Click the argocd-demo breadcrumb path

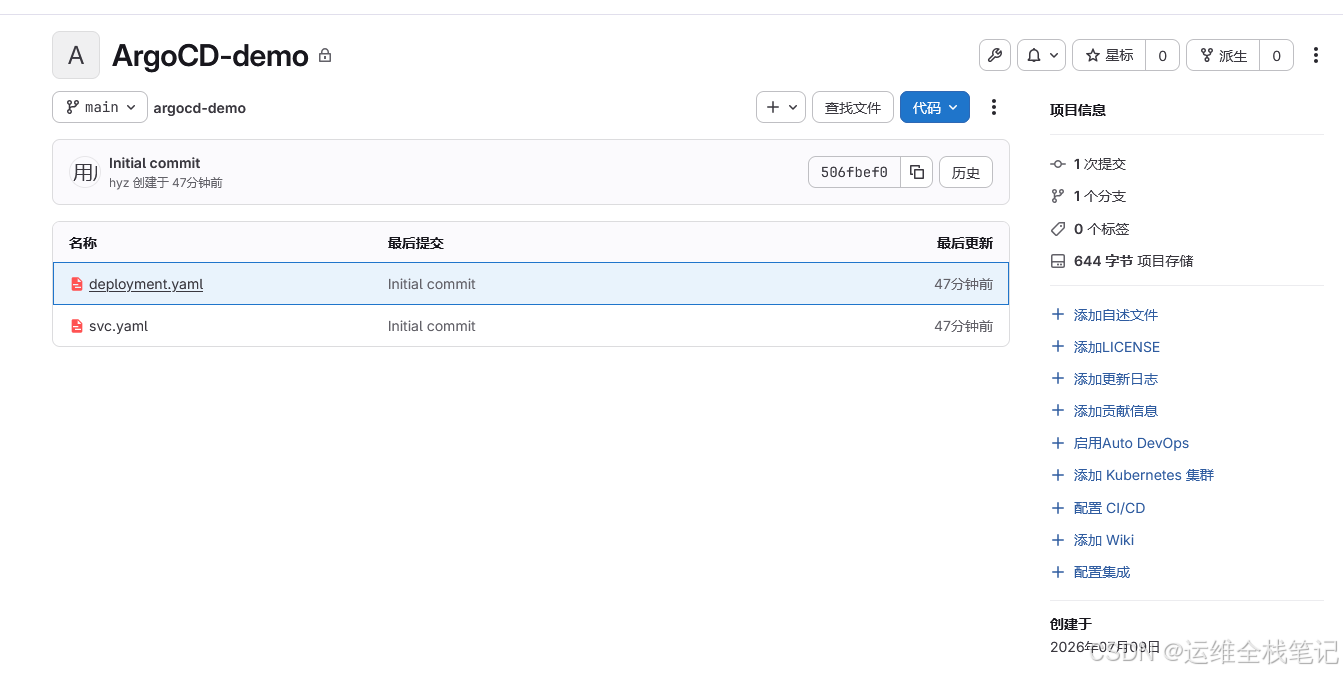[199, 108]
